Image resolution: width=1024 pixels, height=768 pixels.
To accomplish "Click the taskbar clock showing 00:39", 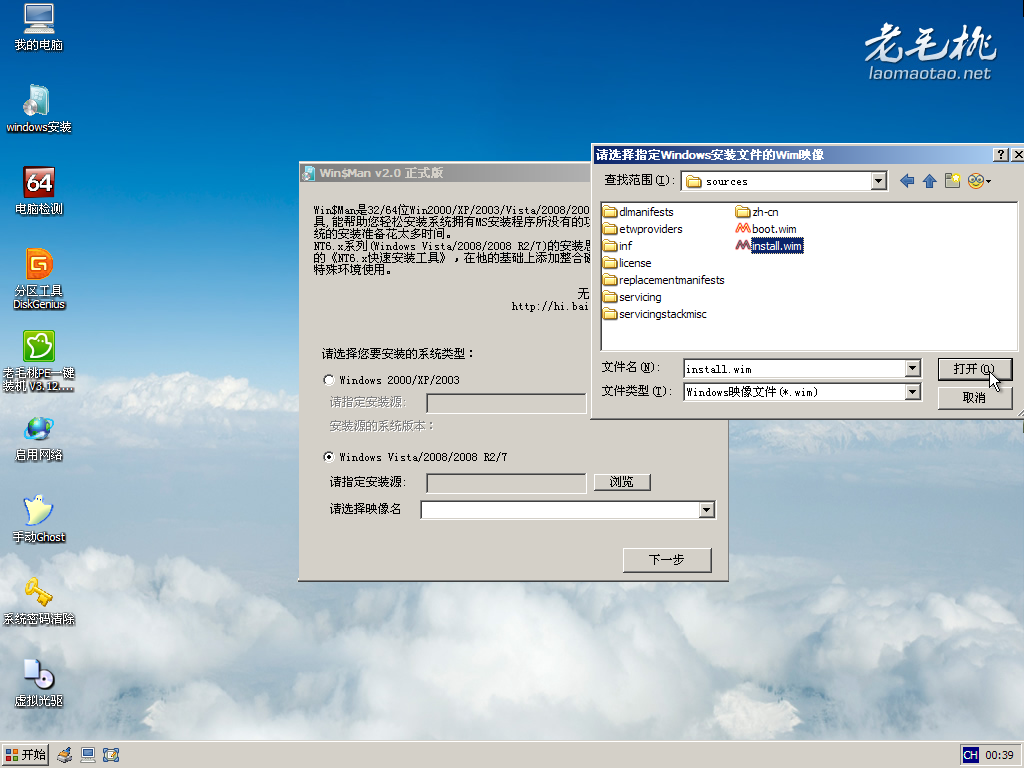I will (x=999, y=755).
